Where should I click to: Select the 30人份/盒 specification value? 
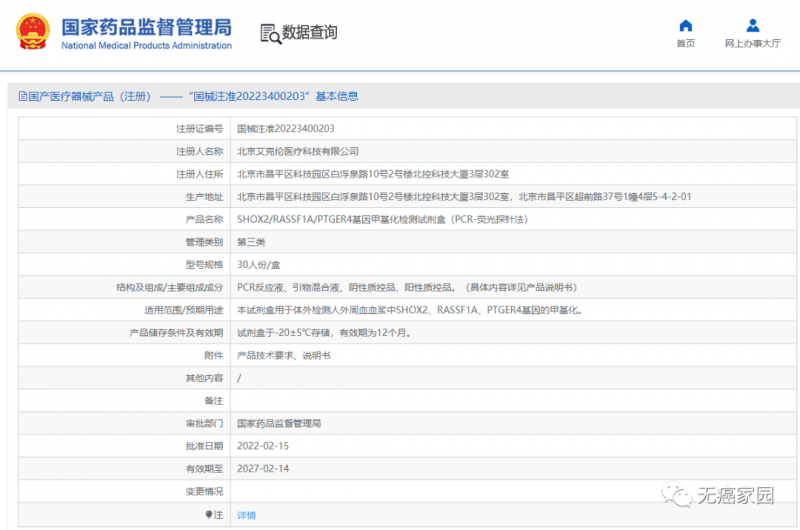pos(259,265)
